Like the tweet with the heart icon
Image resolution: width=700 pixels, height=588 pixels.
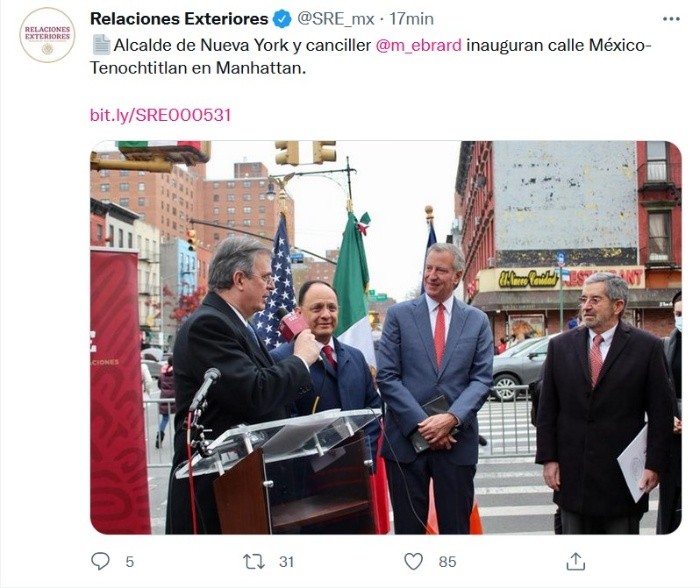(x=413, y=561)
